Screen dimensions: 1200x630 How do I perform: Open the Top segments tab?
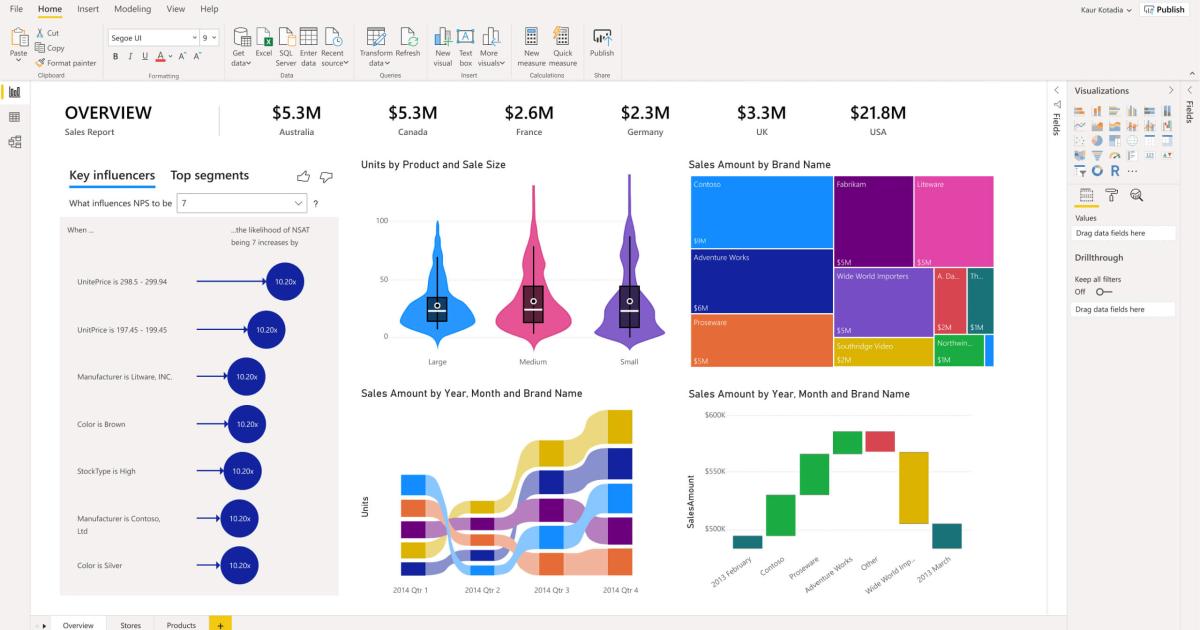click(x=209, y=175)
